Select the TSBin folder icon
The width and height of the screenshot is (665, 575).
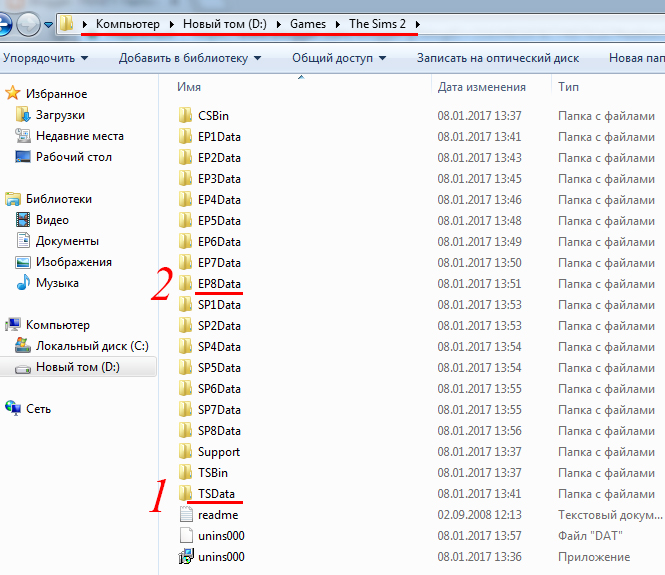pyautogui.click(x=185, y=472)
